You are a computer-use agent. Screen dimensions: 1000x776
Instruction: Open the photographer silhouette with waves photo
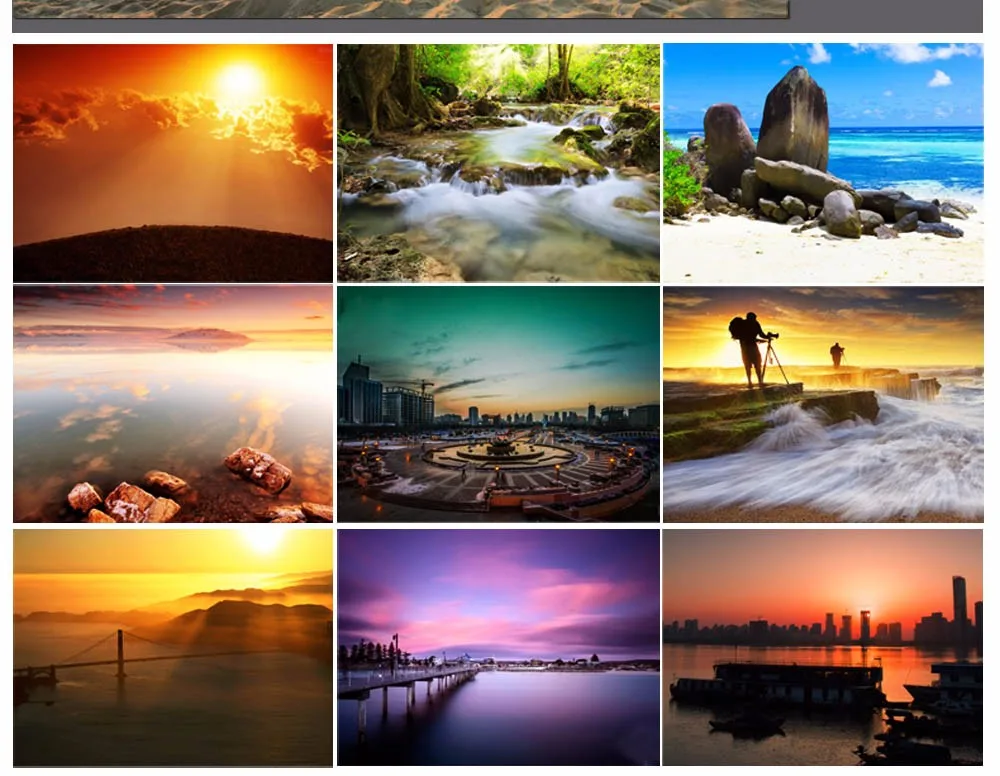pyautogui.click(x=823, y=404)
